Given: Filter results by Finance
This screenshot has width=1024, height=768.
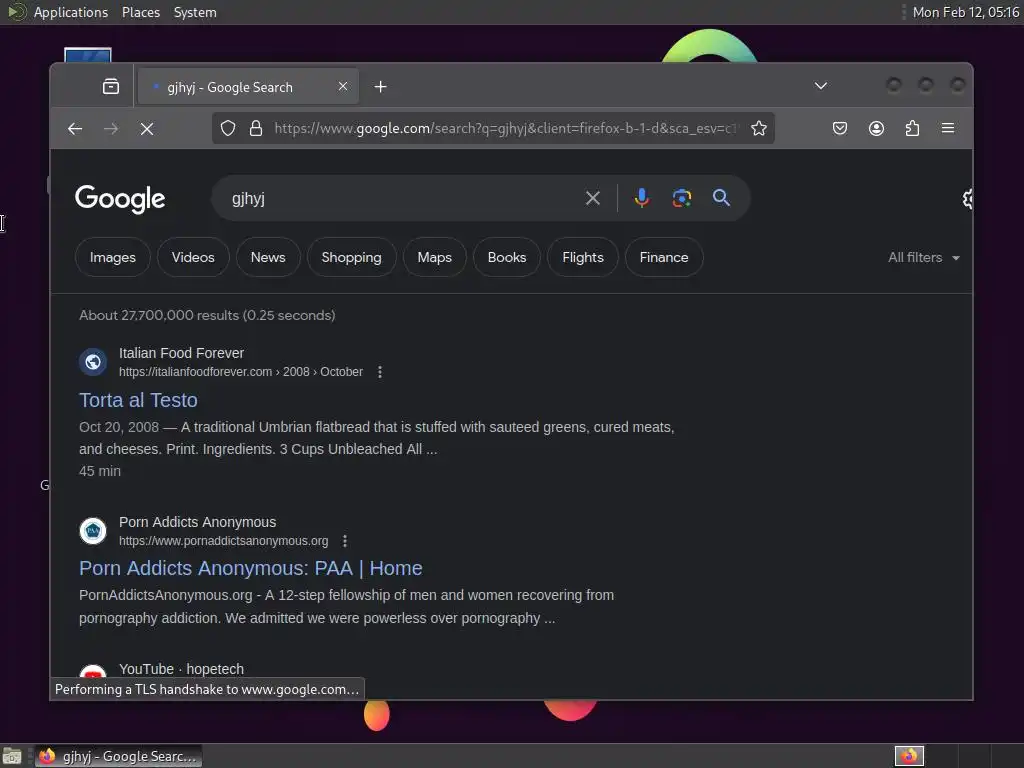Looking at the screenshot, I should (x=664, y=257).
